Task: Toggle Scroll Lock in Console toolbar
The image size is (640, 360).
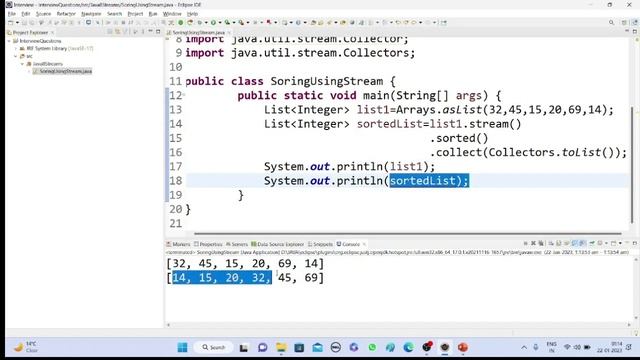Action: tap(558, 243)
